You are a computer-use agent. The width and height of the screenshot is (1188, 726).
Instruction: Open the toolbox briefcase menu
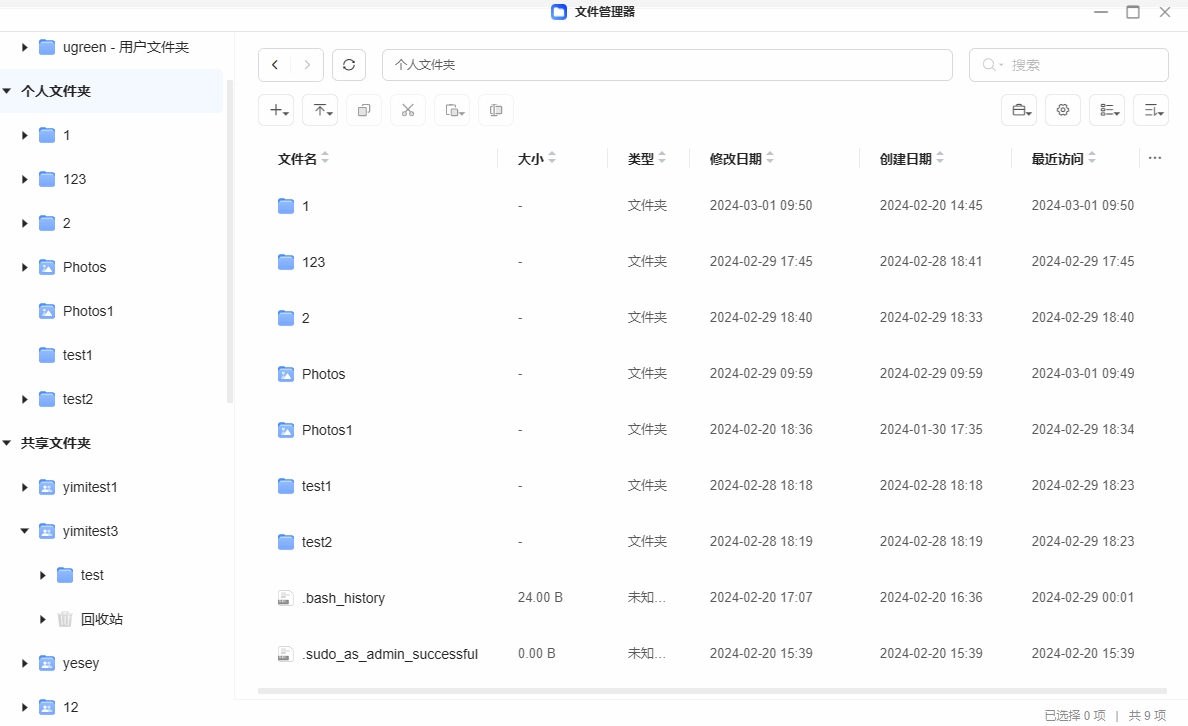pos(1019,111)
